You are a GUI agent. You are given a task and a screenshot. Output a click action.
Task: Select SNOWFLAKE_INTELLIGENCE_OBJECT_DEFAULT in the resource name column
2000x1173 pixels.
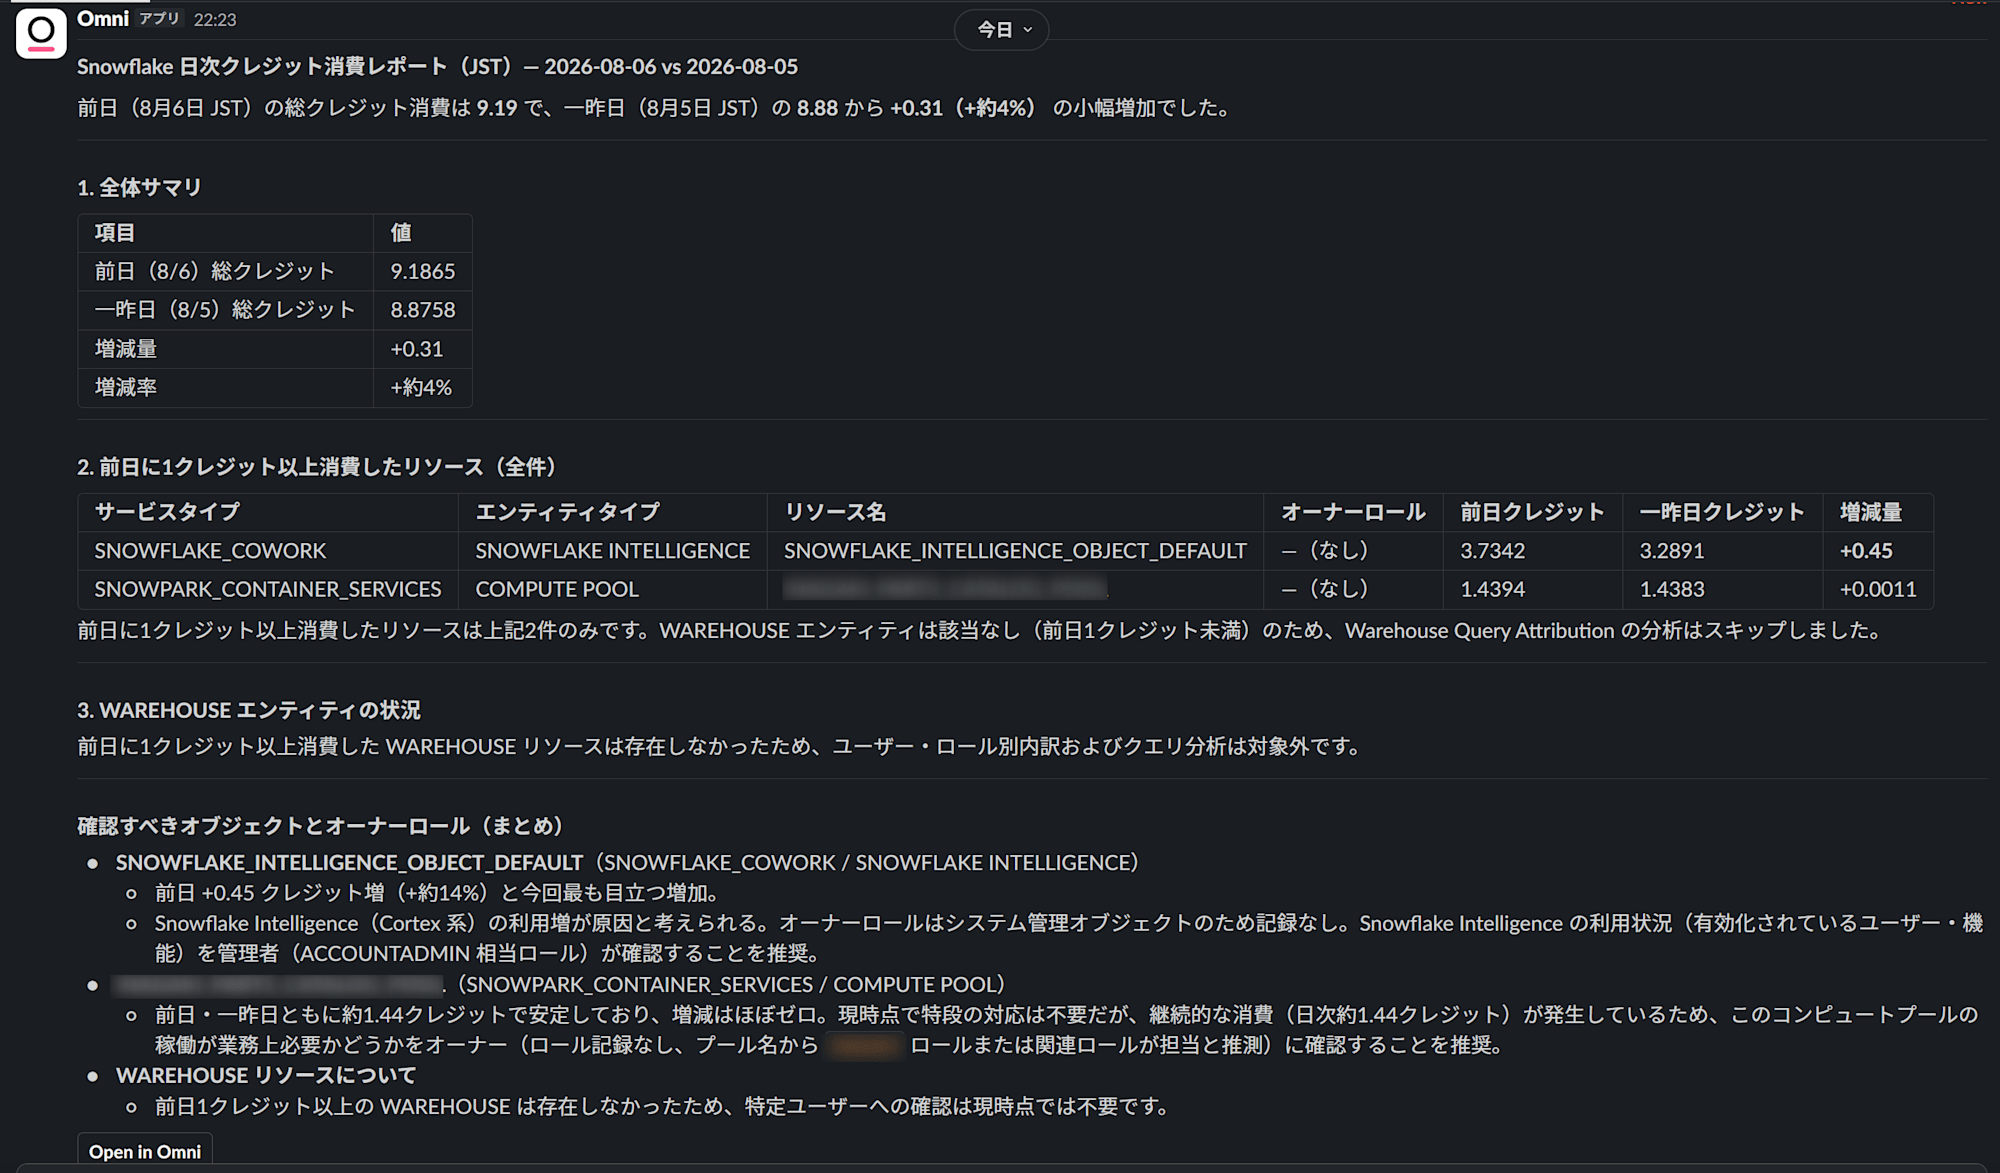pyautogui.click(x=1015, y=551)
